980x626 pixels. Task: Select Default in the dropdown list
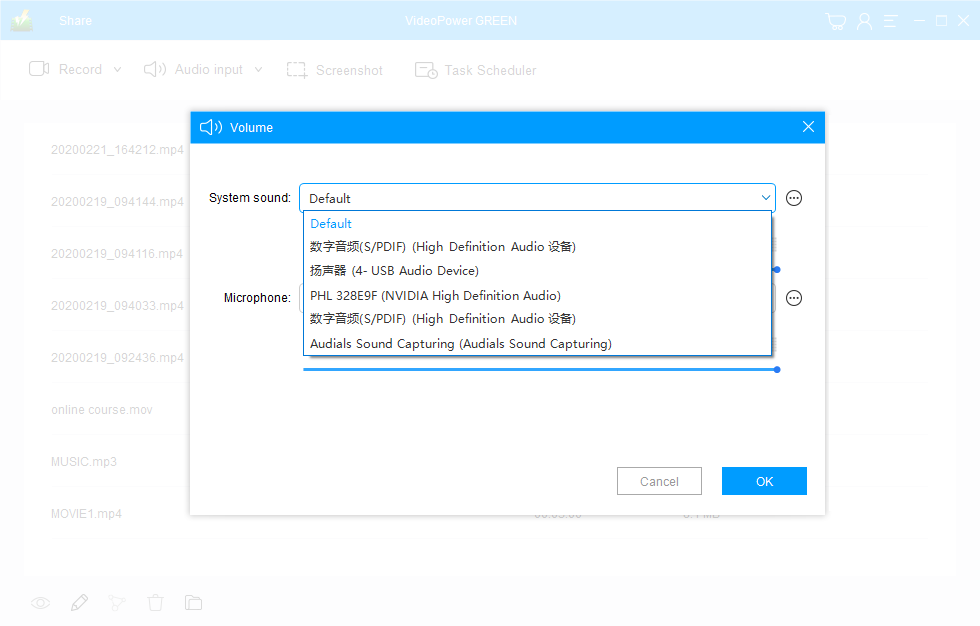pos(331,224)
